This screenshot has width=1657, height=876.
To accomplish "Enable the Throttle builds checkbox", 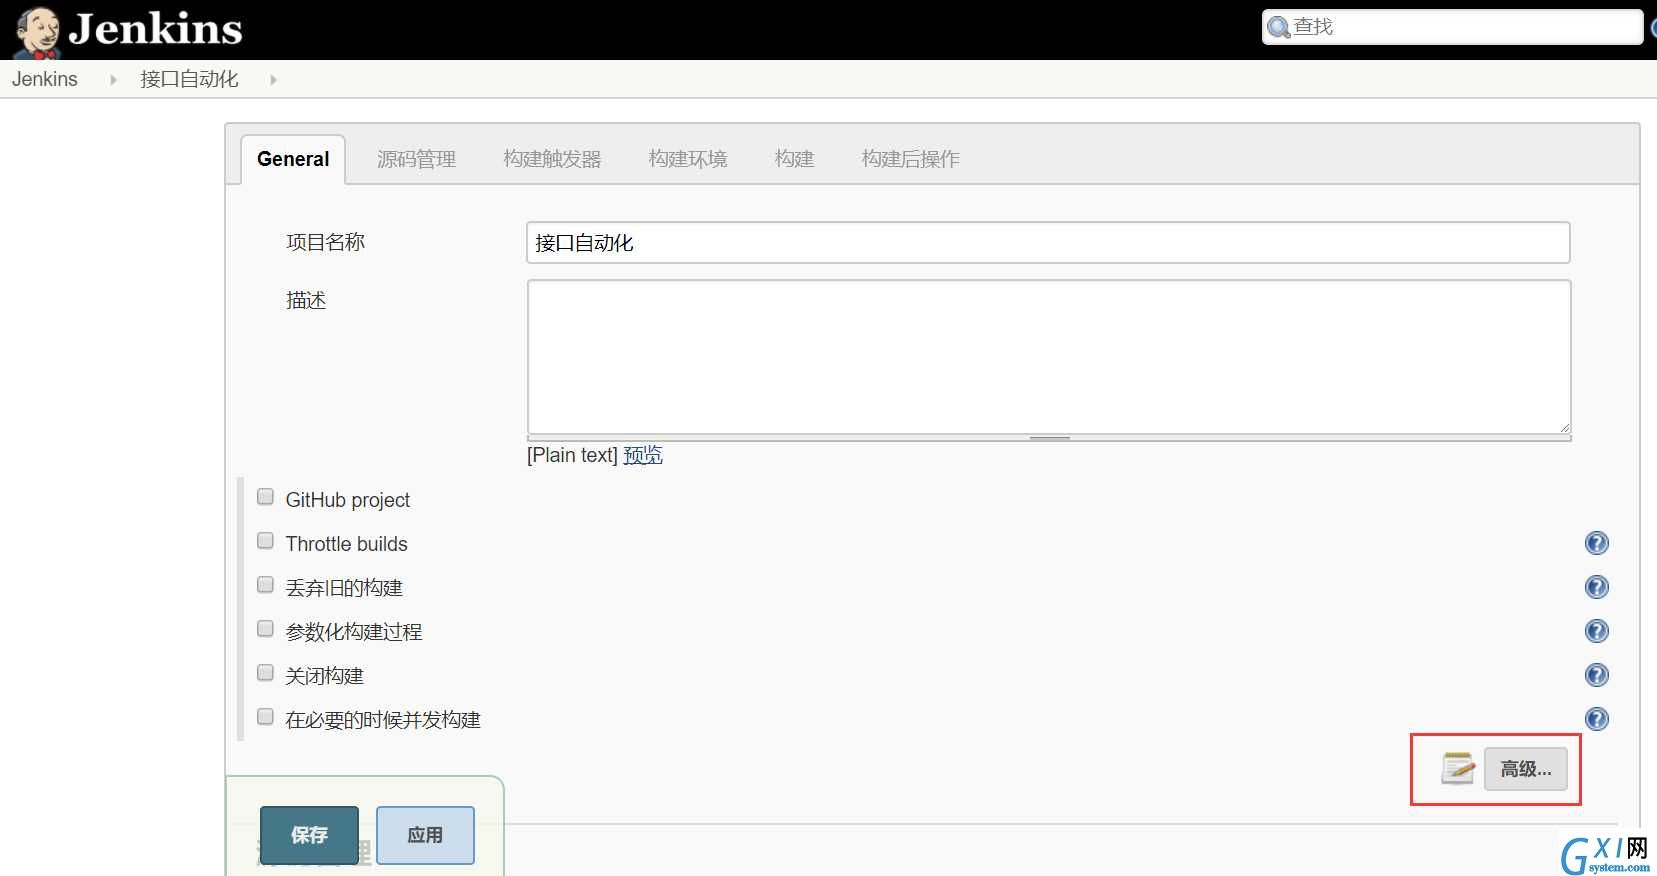I will pos(265,541).
